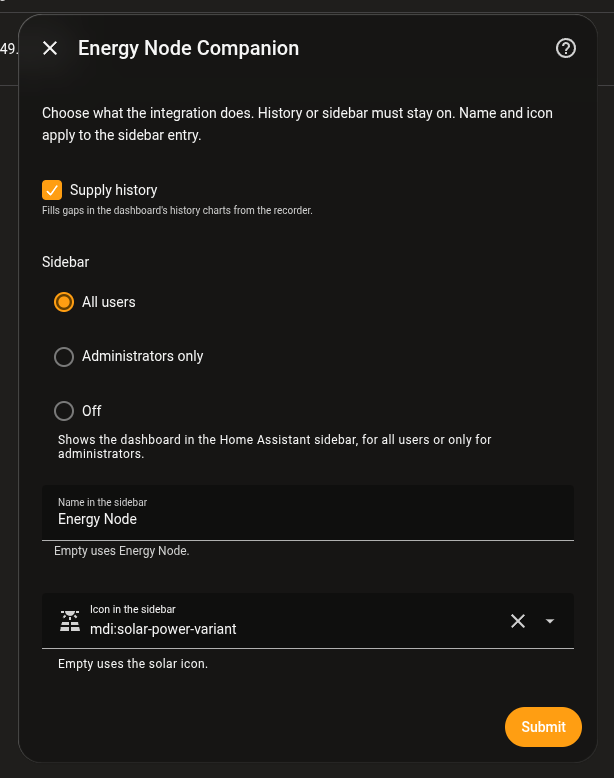Click the solar power variant icon preview
Screen dimensions: 614x778
click(x=70, y=621)
